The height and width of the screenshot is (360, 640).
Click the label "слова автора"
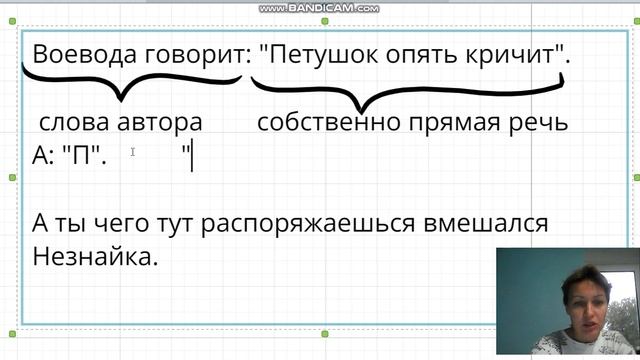pyautogui.click(x=121, y=122)
